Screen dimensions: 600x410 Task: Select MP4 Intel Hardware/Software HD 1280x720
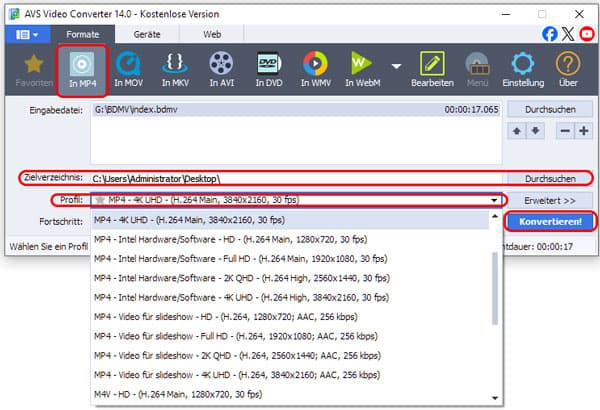(290, 239)
